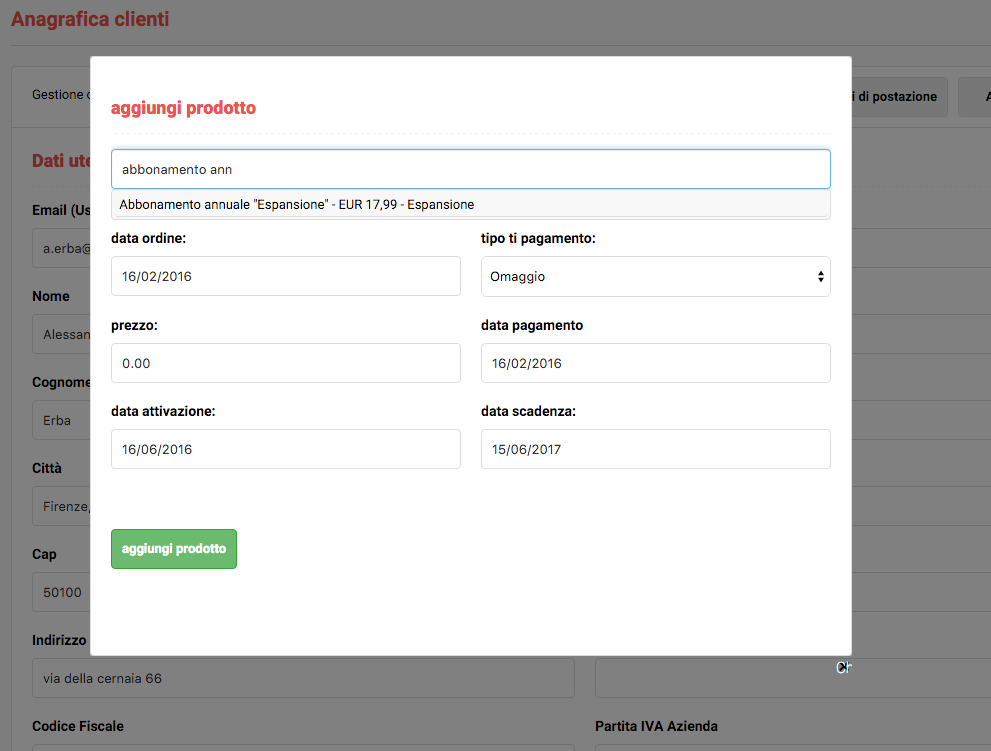Open the tipo ti pagamento dropdown
The width and height of the screenshot is (991, 751).
coord(655,276)
